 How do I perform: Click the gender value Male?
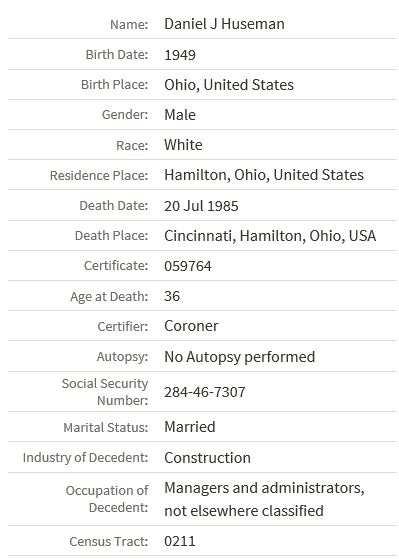pos(180,115)
